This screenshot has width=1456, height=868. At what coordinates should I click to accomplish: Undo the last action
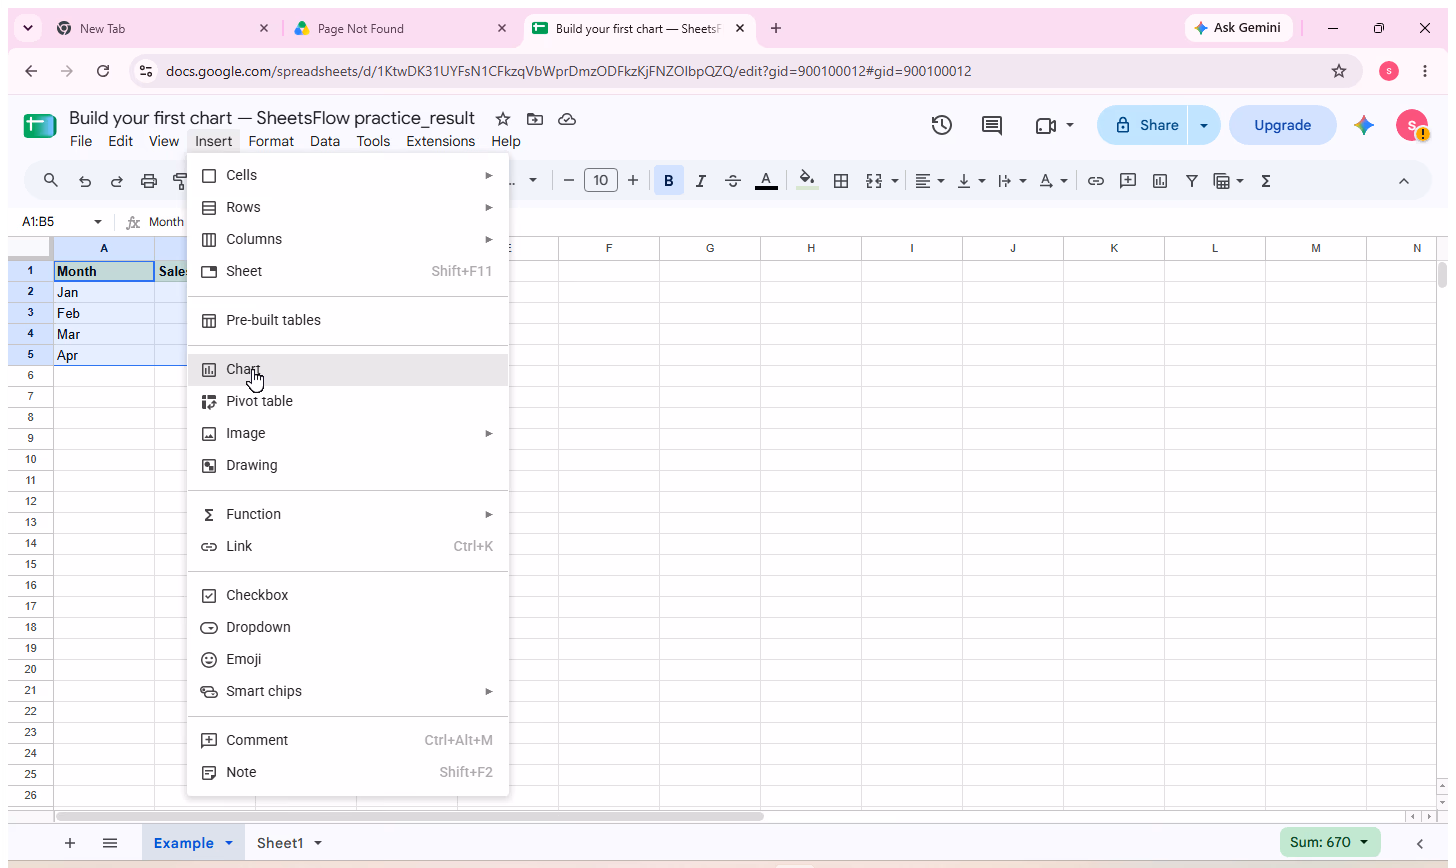(x=85, y=181)
